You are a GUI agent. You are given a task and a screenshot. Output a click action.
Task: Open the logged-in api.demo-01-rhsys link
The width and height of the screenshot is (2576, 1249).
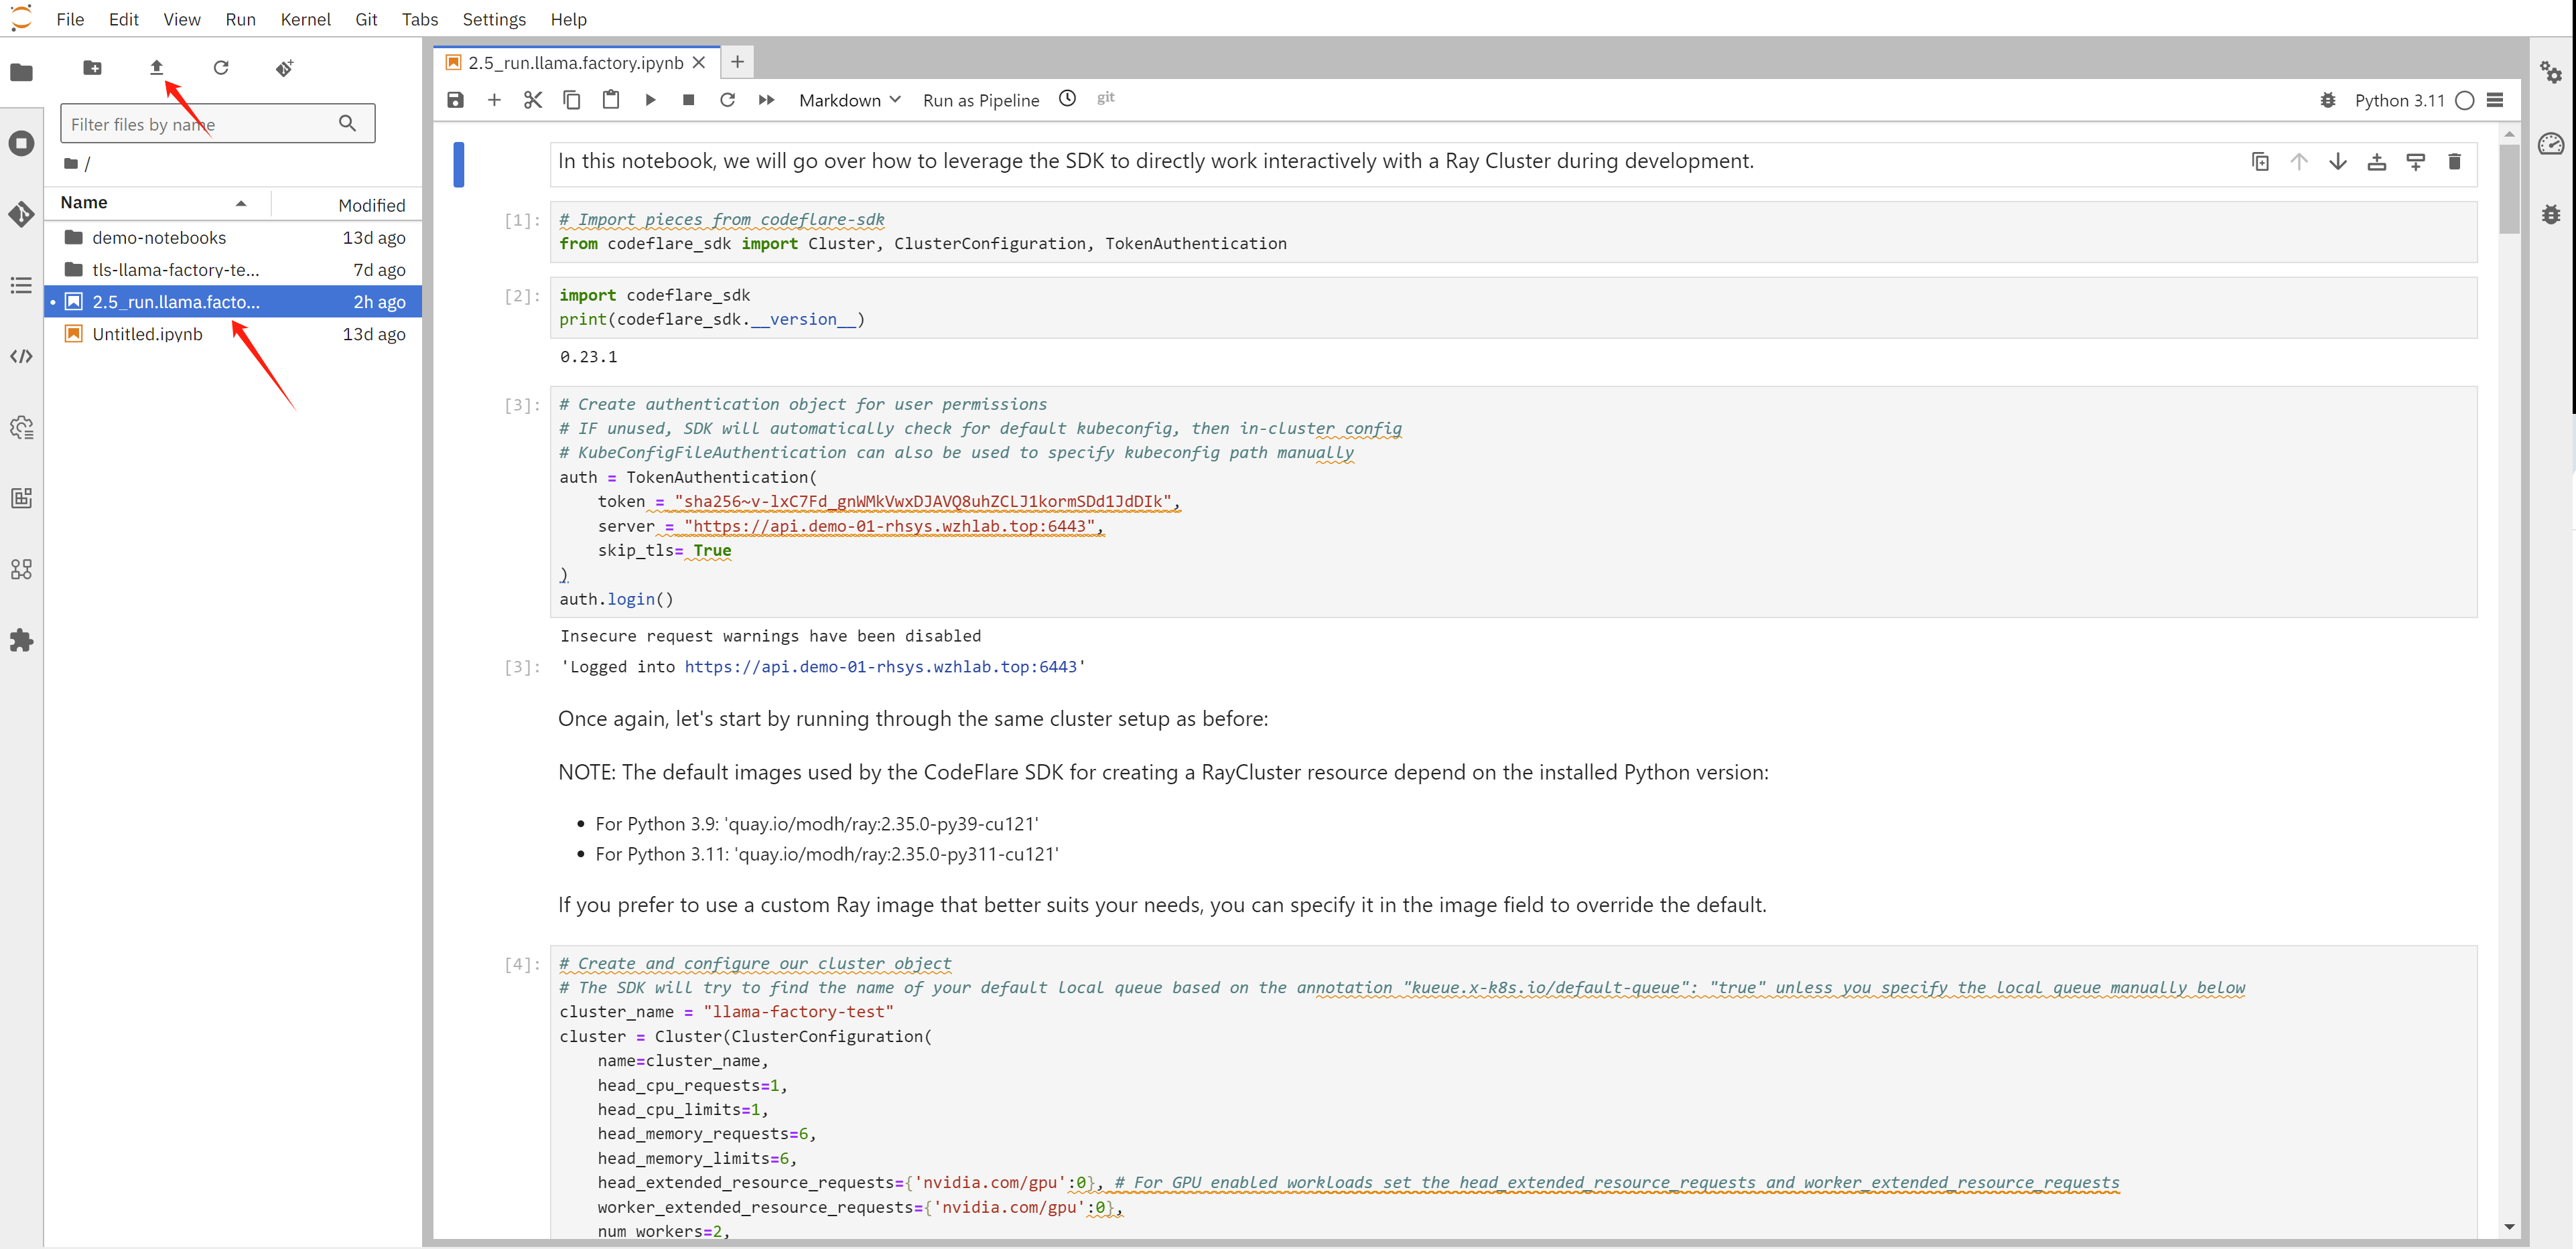(x=880, y=667)
